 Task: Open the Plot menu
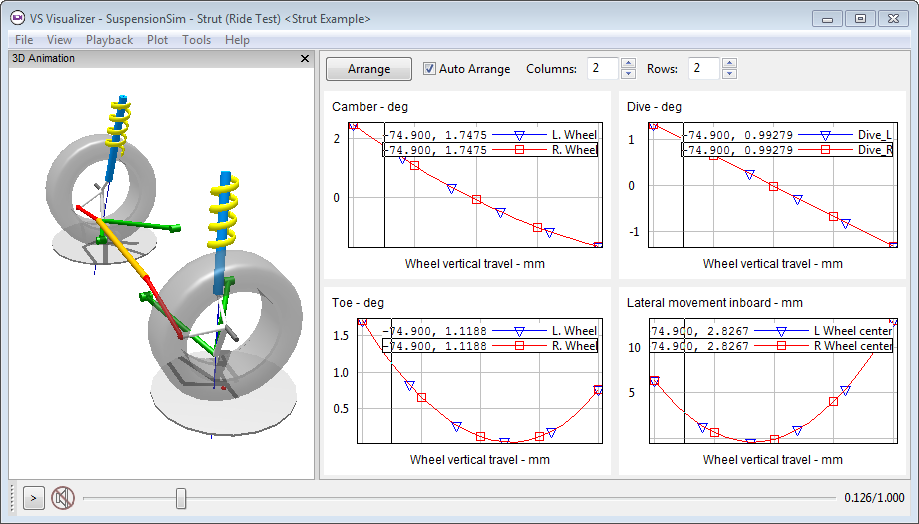pos(157,40)
